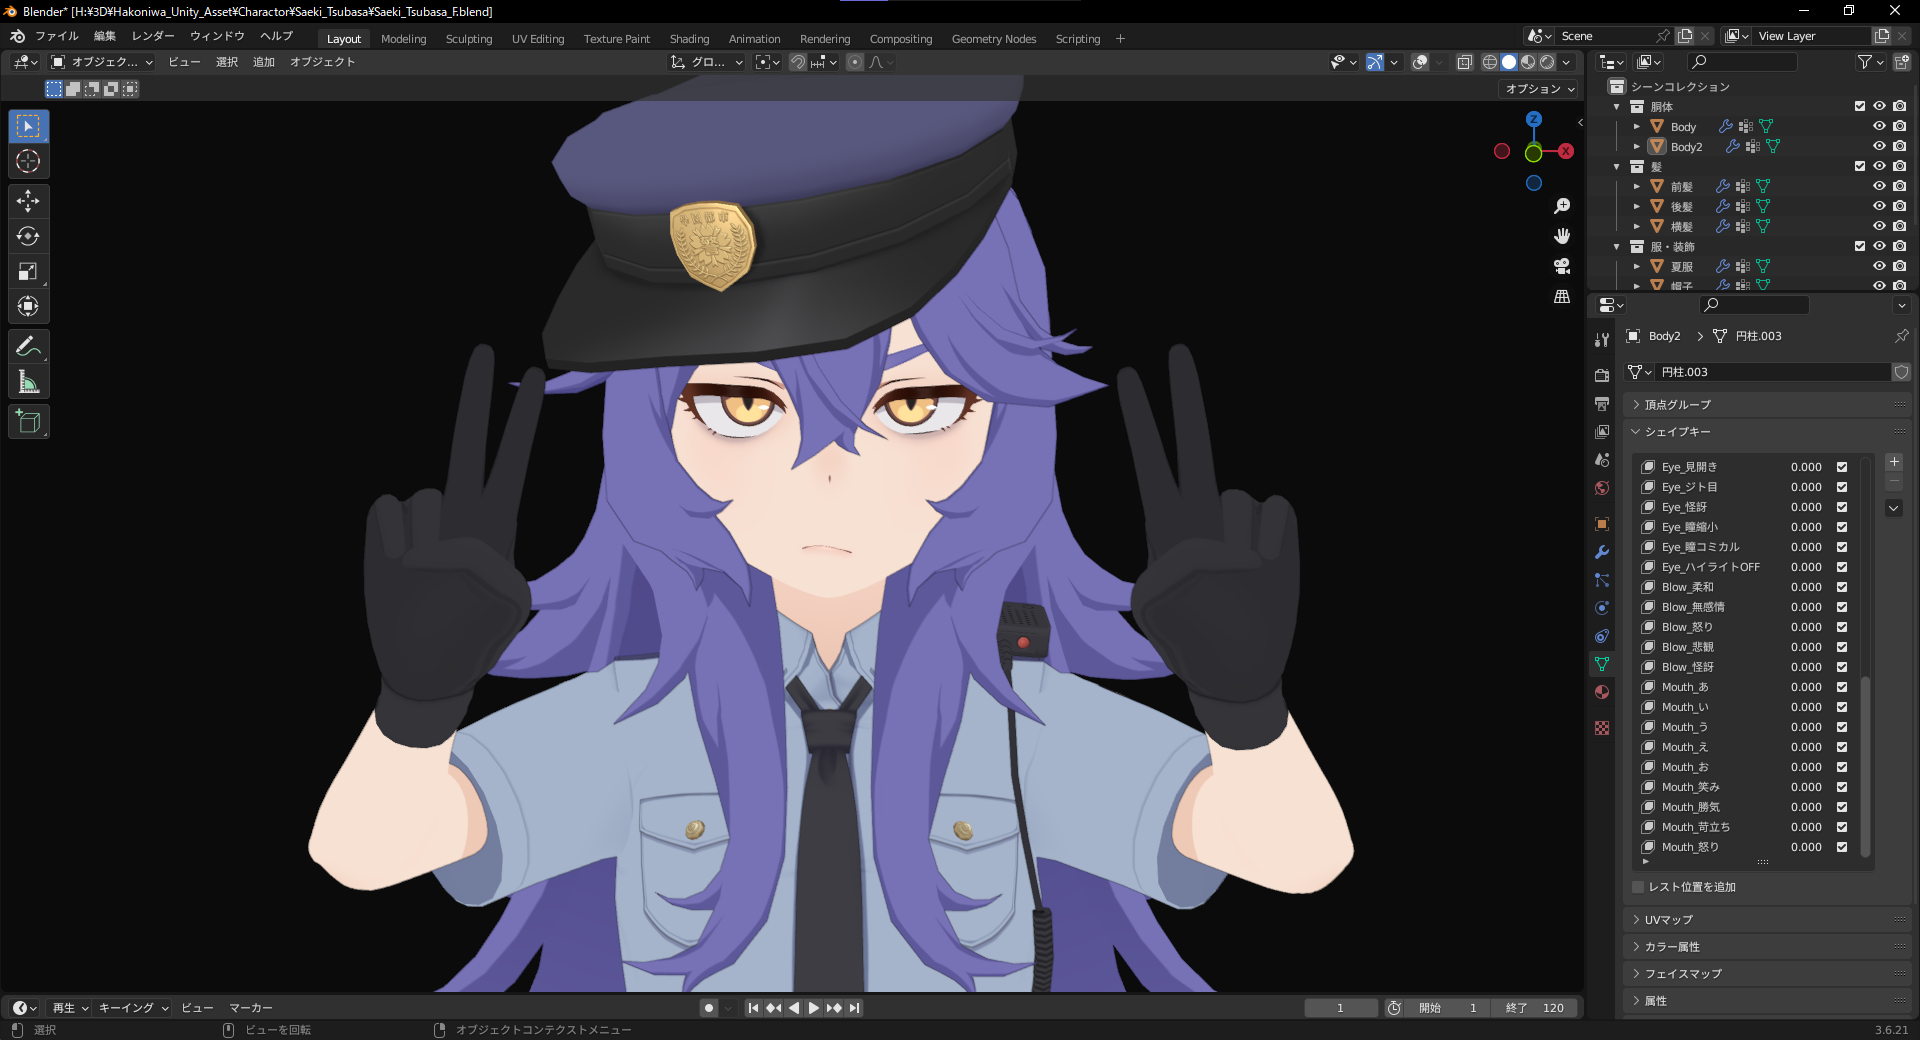The width and height of the screenshot is (1920, 1040).
Task: Expand the UVマップ panel
Action: coord(1668,920)
